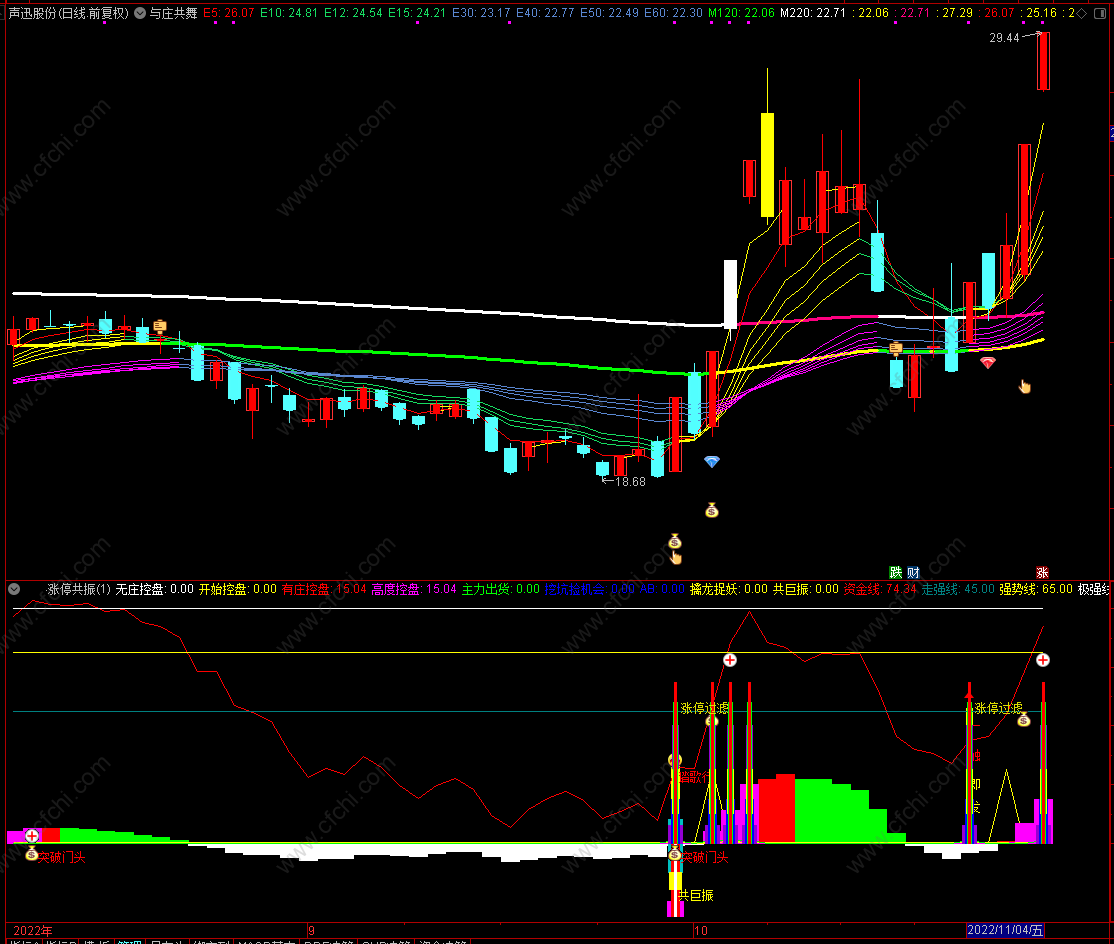Select the tall yellow candlestick

point(767,164)
